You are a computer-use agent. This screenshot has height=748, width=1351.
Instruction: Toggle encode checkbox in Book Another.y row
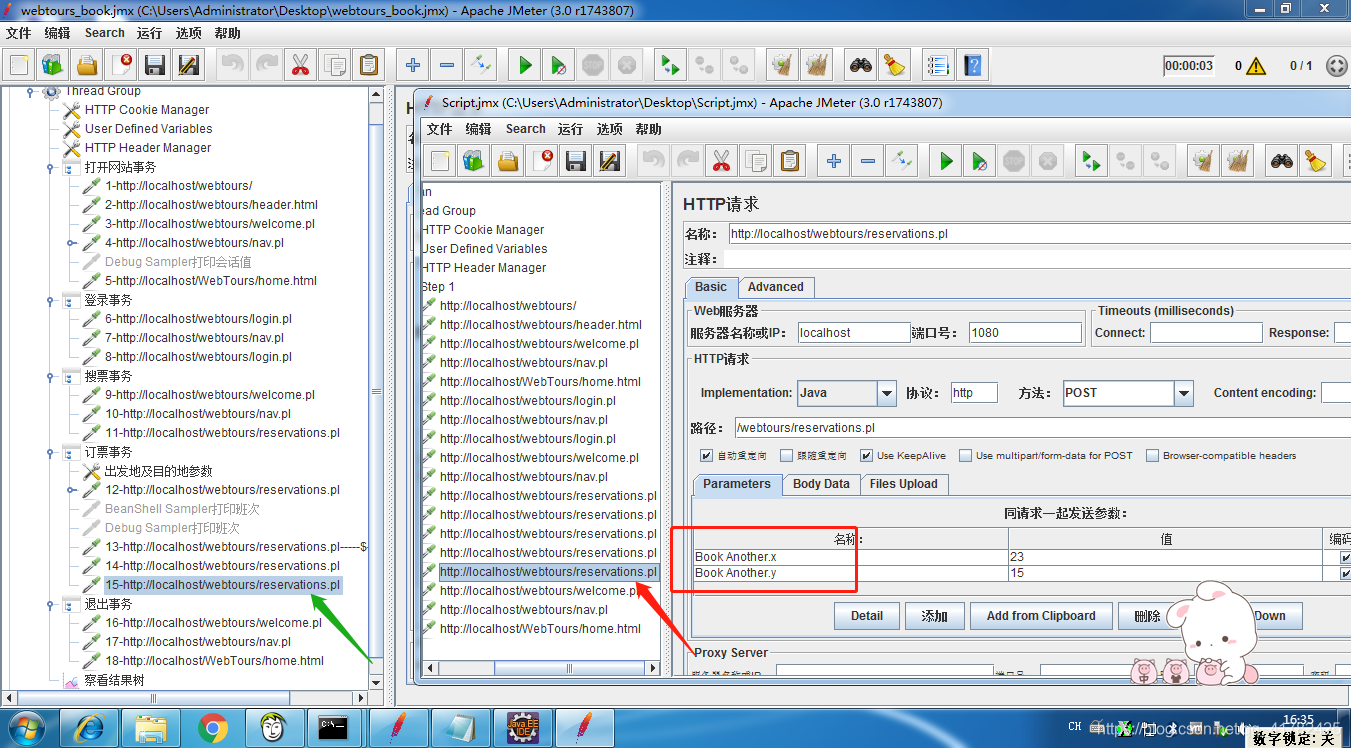pos(1345,573)
